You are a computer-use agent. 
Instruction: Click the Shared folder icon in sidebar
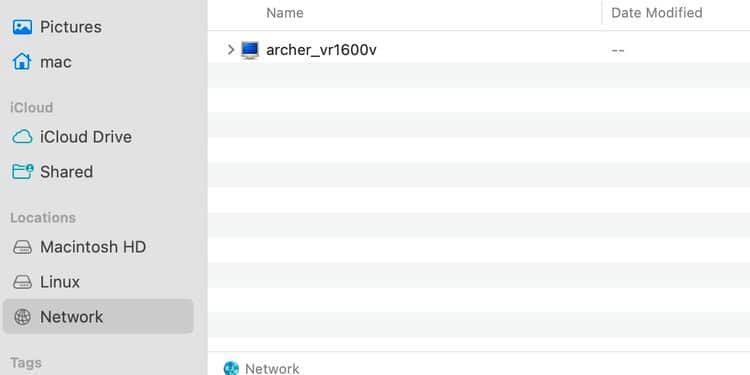(x=22, y=172)
